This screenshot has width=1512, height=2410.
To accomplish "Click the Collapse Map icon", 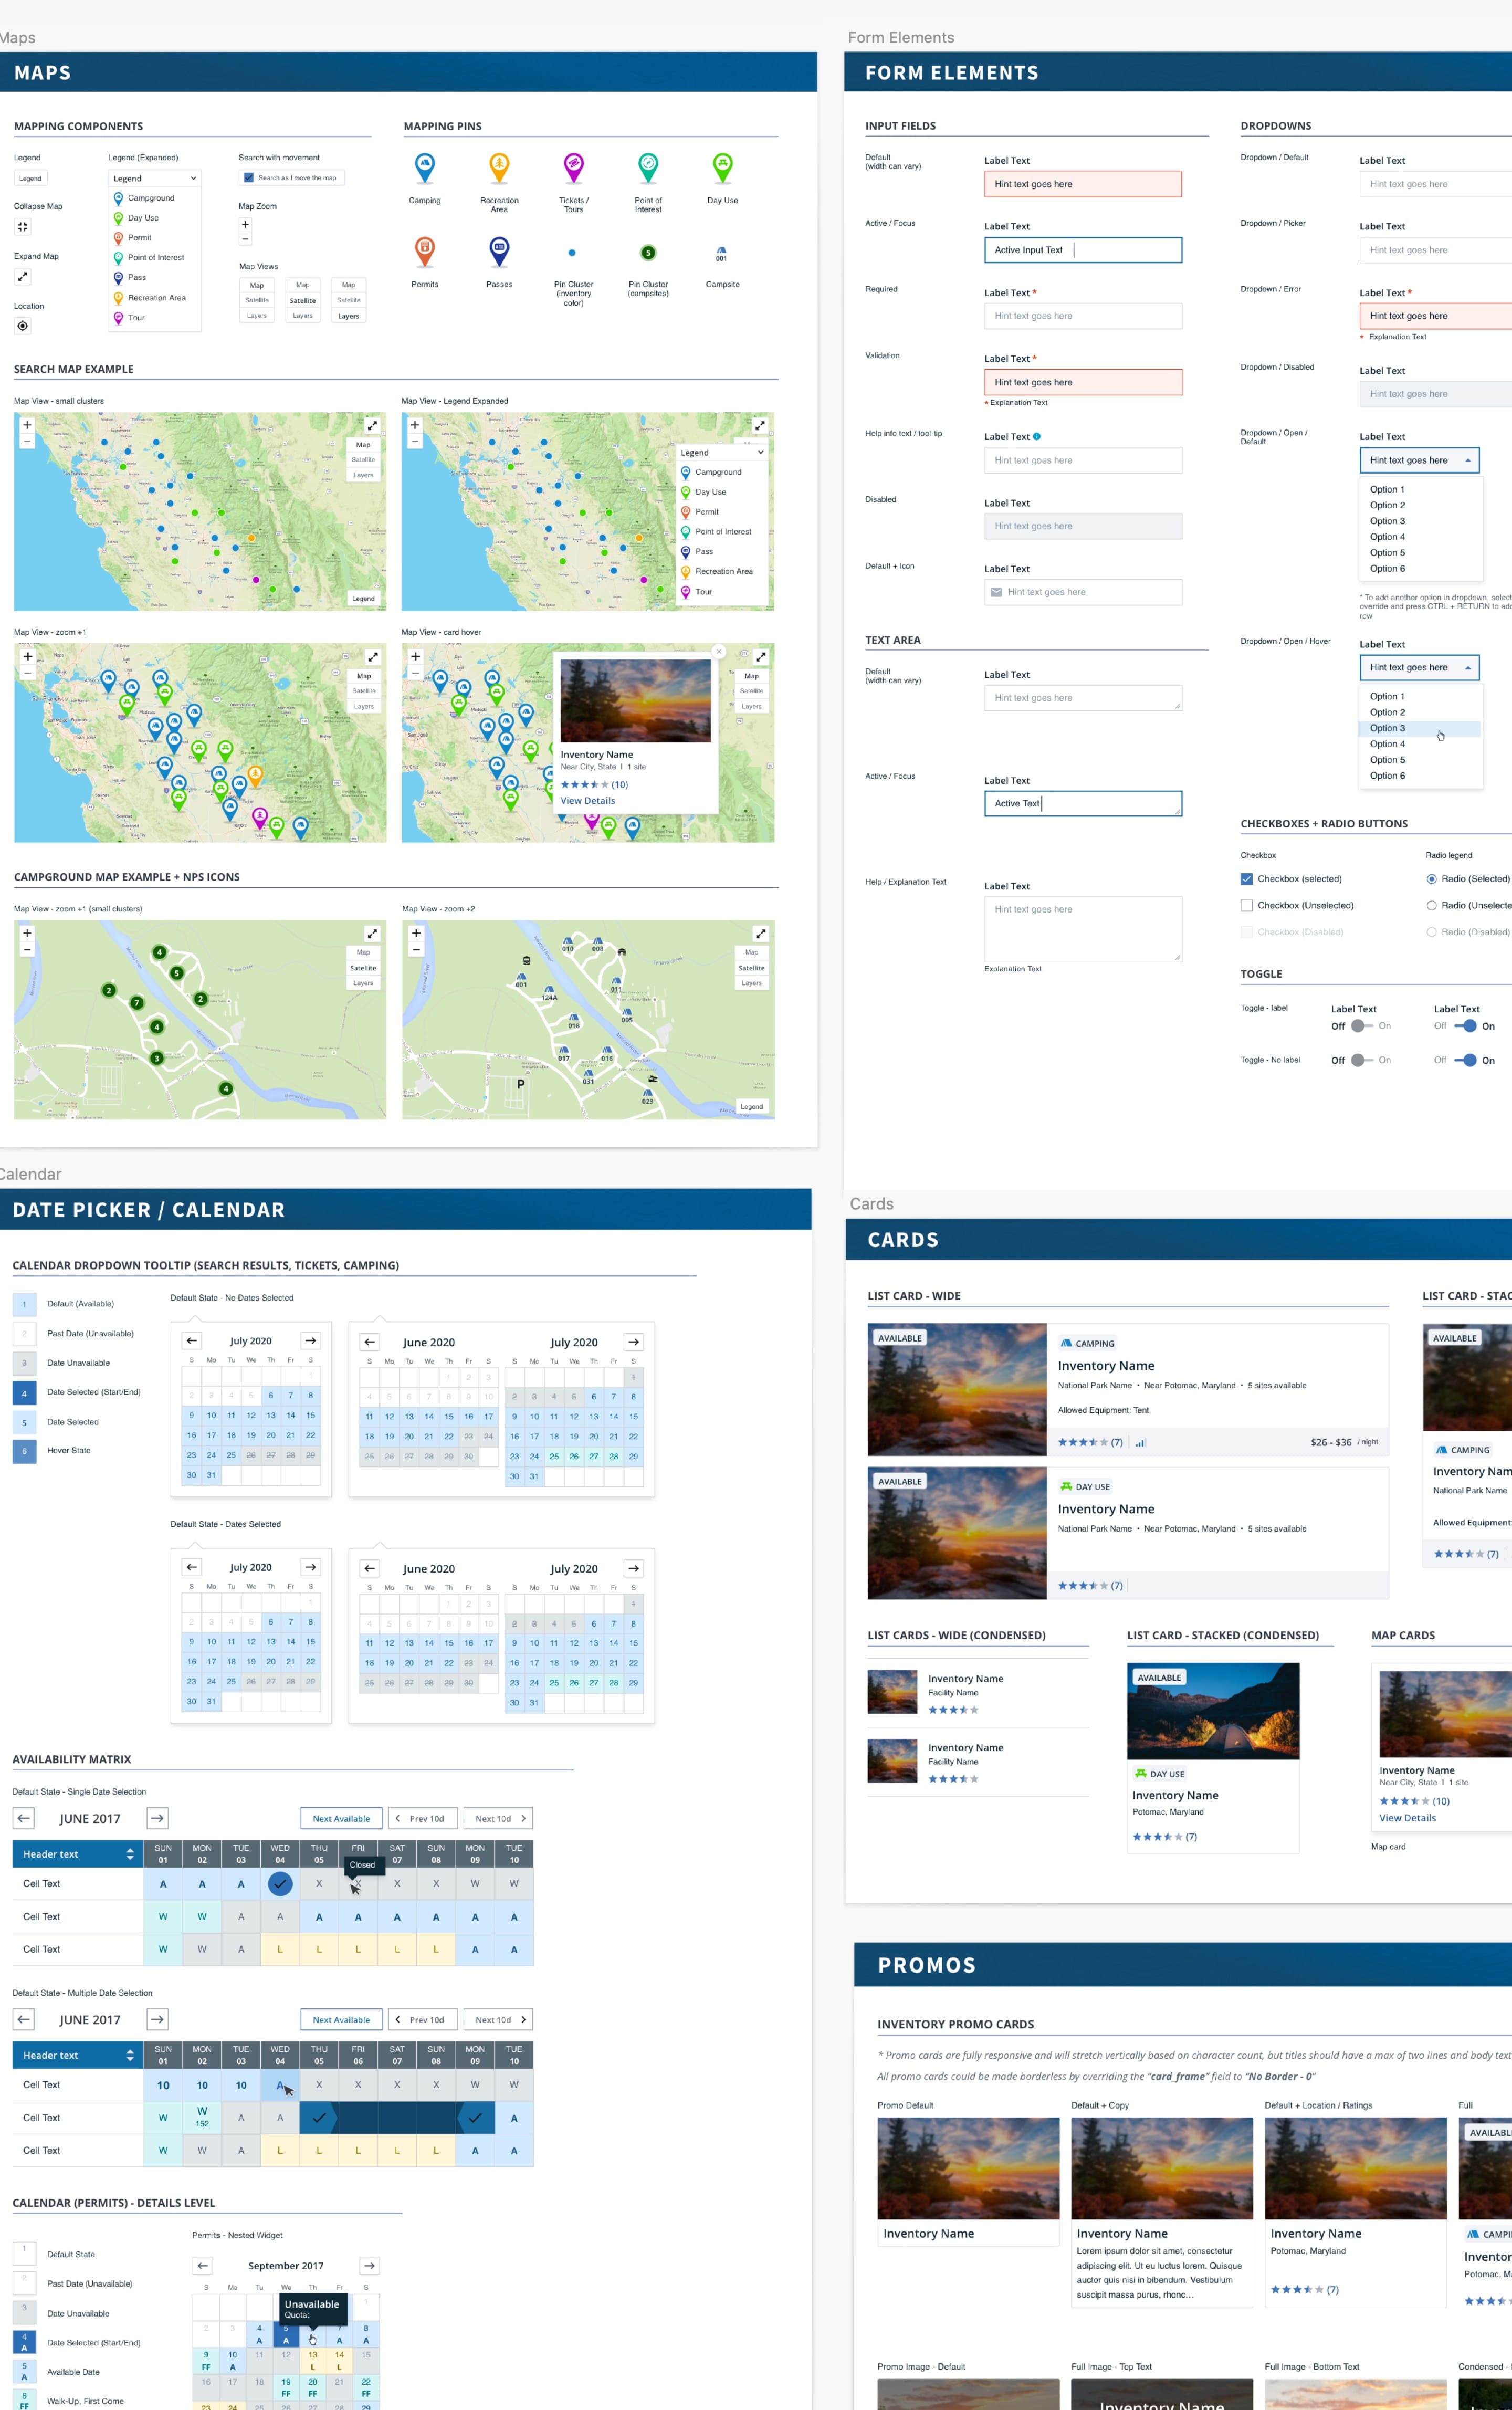I will click(x=22, y=227).
